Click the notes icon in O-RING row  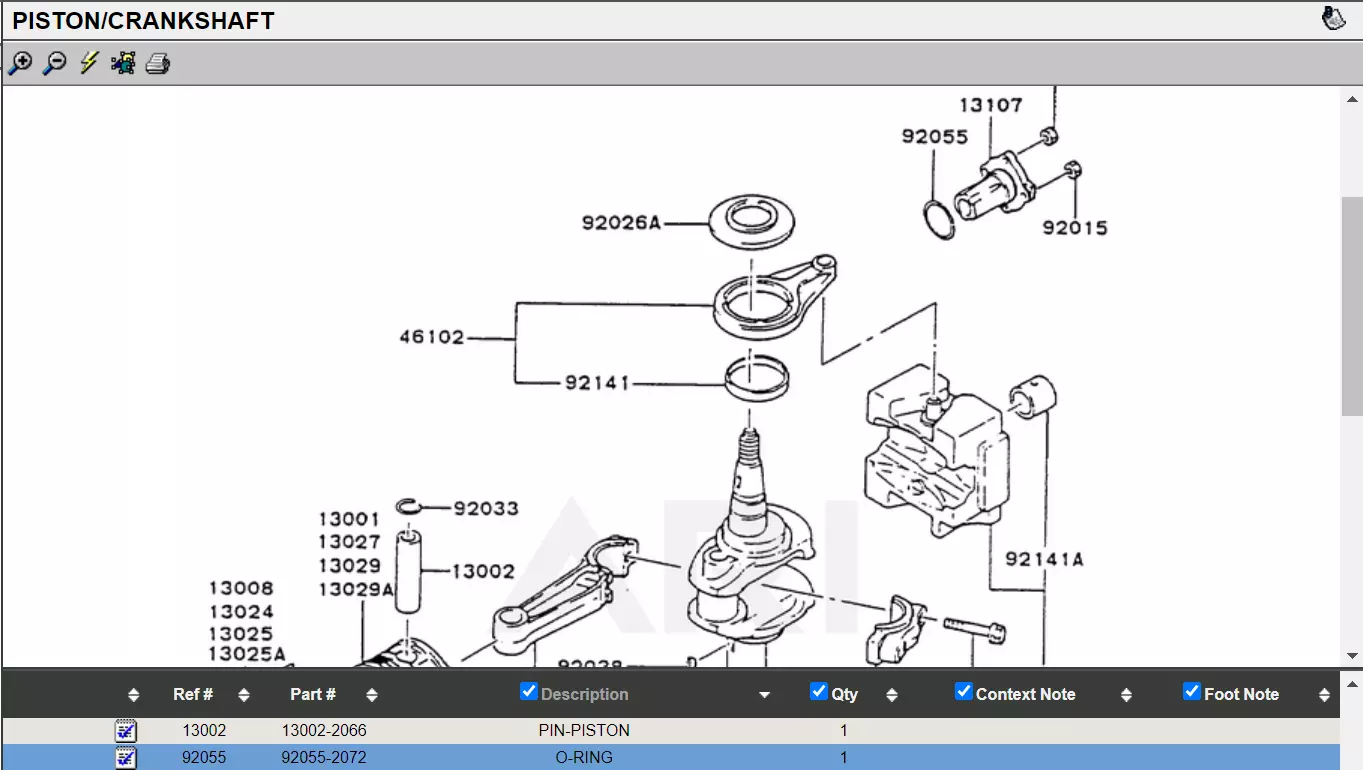pos(126,757)
